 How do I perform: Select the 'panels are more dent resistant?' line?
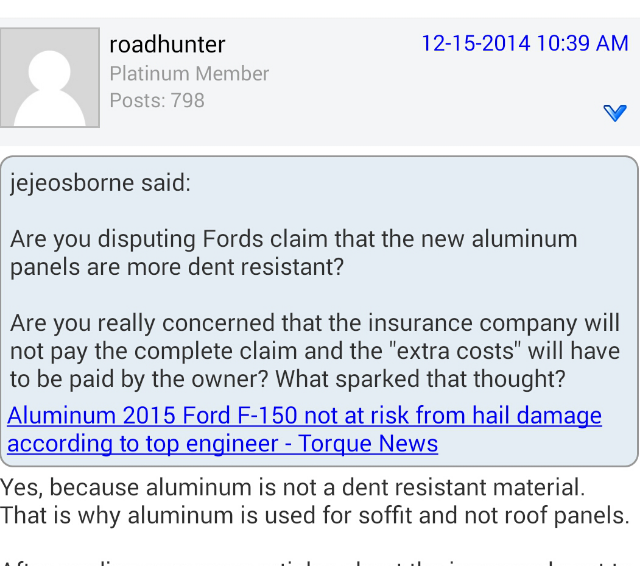177,267
